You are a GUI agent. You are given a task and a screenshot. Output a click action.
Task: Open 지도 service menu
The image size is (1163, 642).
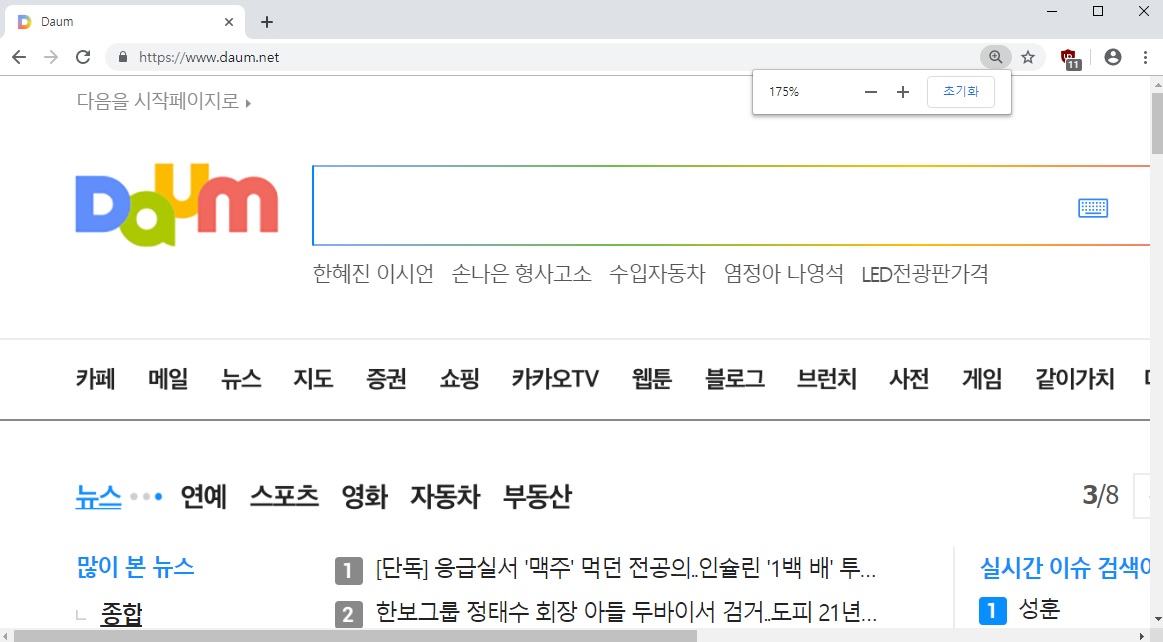tap(313, 379)
